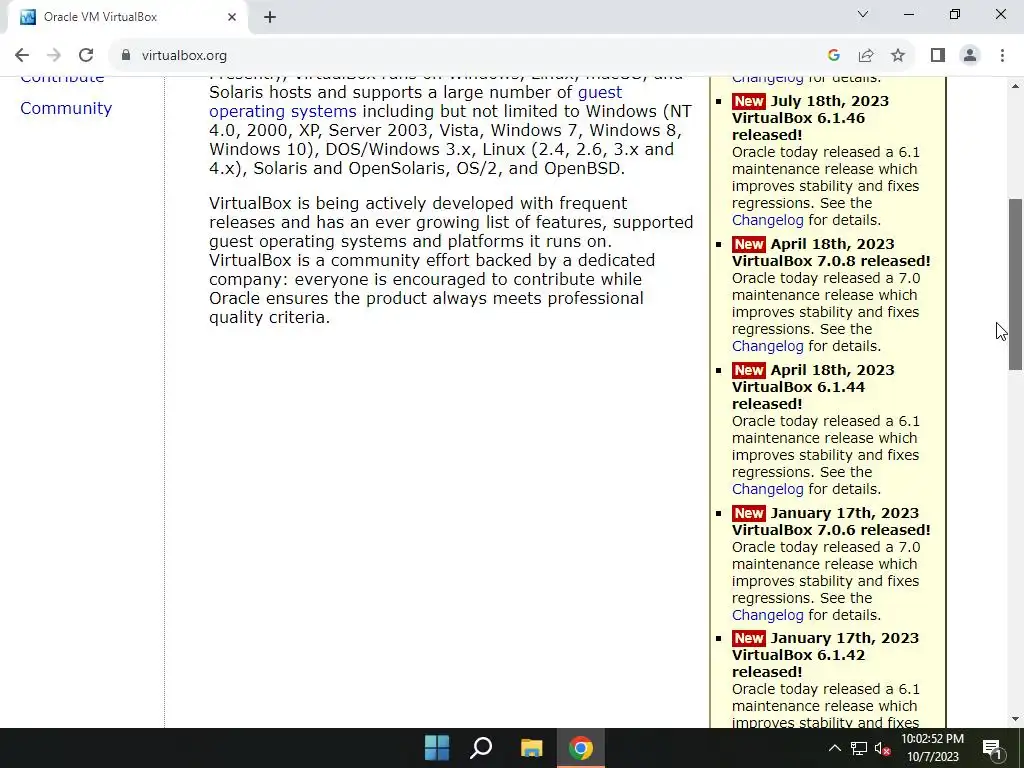Expand the tab search chevron
1024x768 pixels.
pos(863,14)
